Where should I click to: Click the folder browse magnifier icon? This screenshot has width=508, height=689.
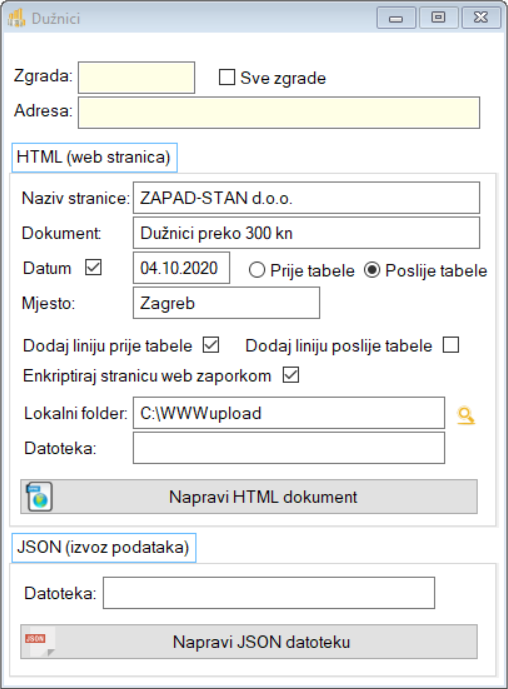click(466, 415)
